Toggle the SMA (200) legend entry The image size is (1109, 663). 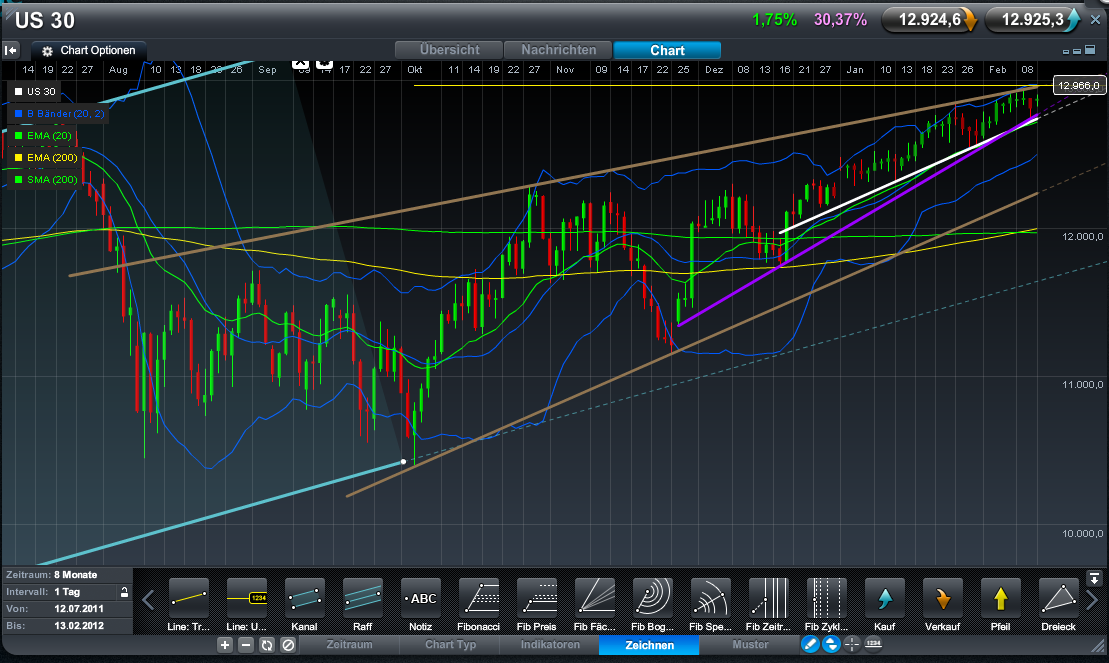click(45, 179)
